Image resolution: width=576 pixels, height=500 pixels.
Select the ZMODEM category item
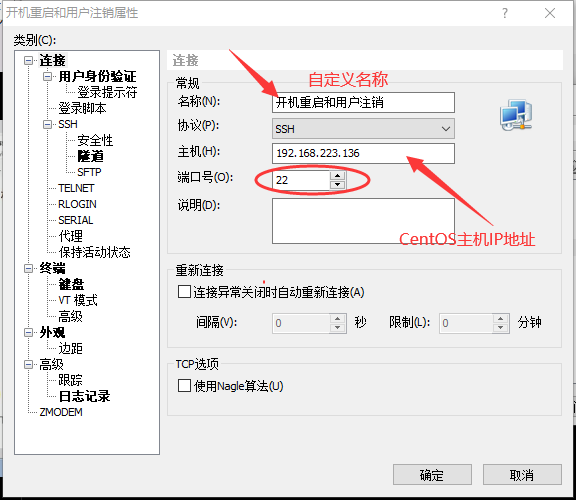[x=61, y=412]
